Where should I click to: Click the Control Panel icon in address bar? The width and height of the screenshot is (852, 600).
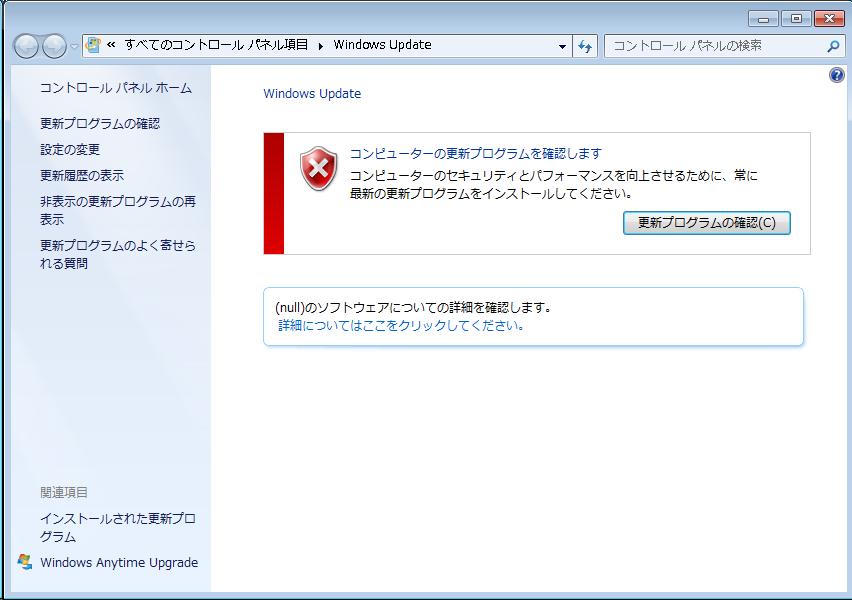coord(93,45)
